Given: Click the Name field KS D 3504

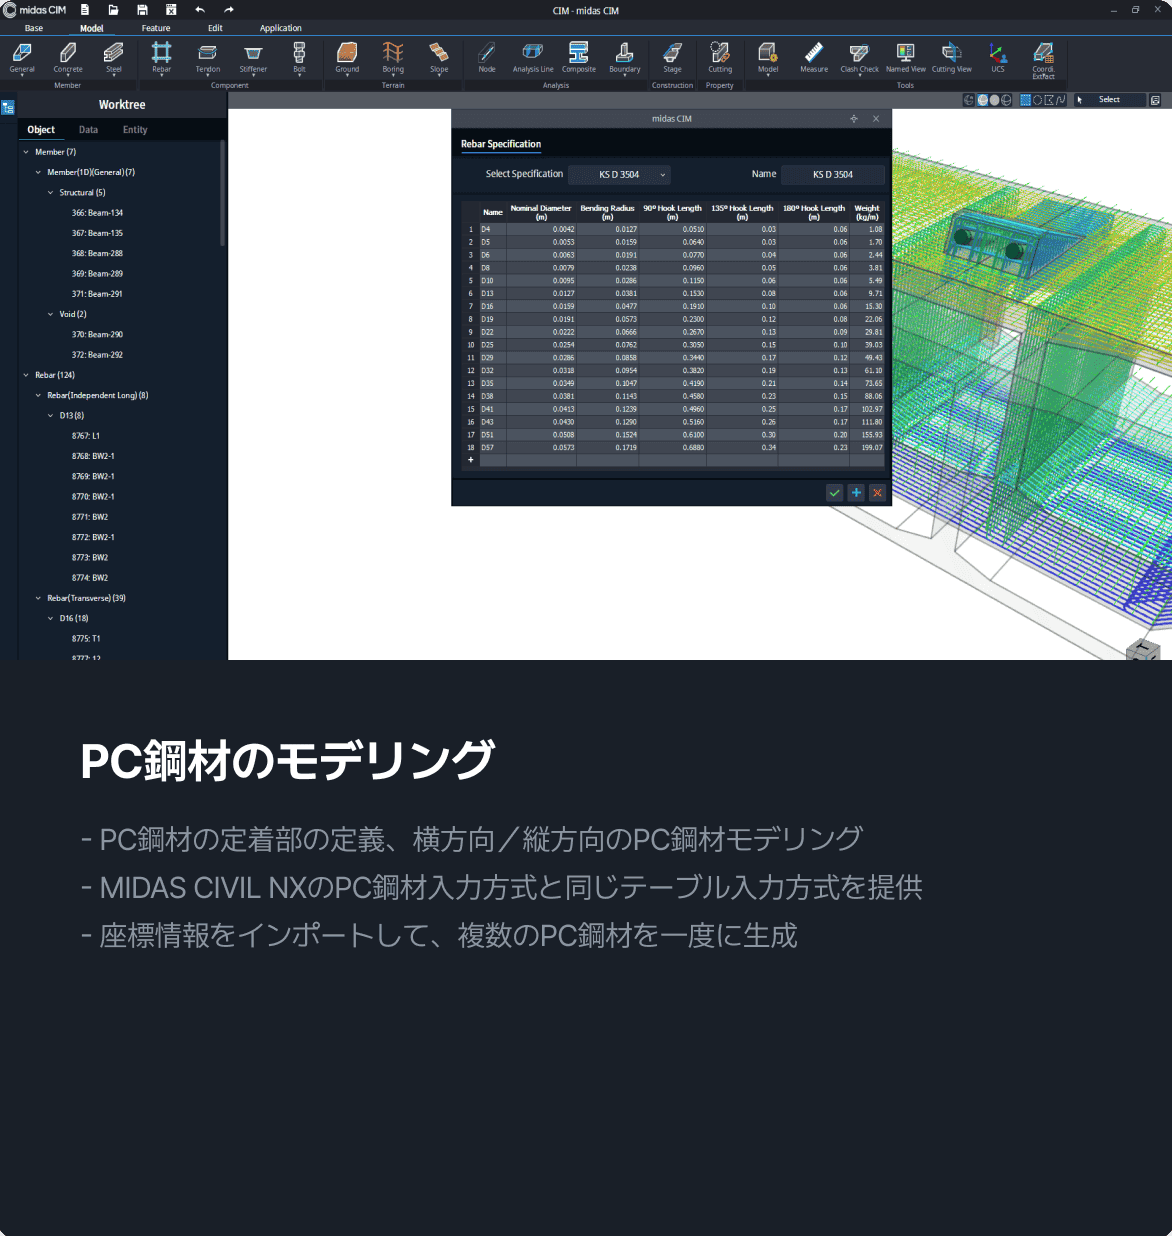Looking at the screenshot, I should click(x=832, y=174).
